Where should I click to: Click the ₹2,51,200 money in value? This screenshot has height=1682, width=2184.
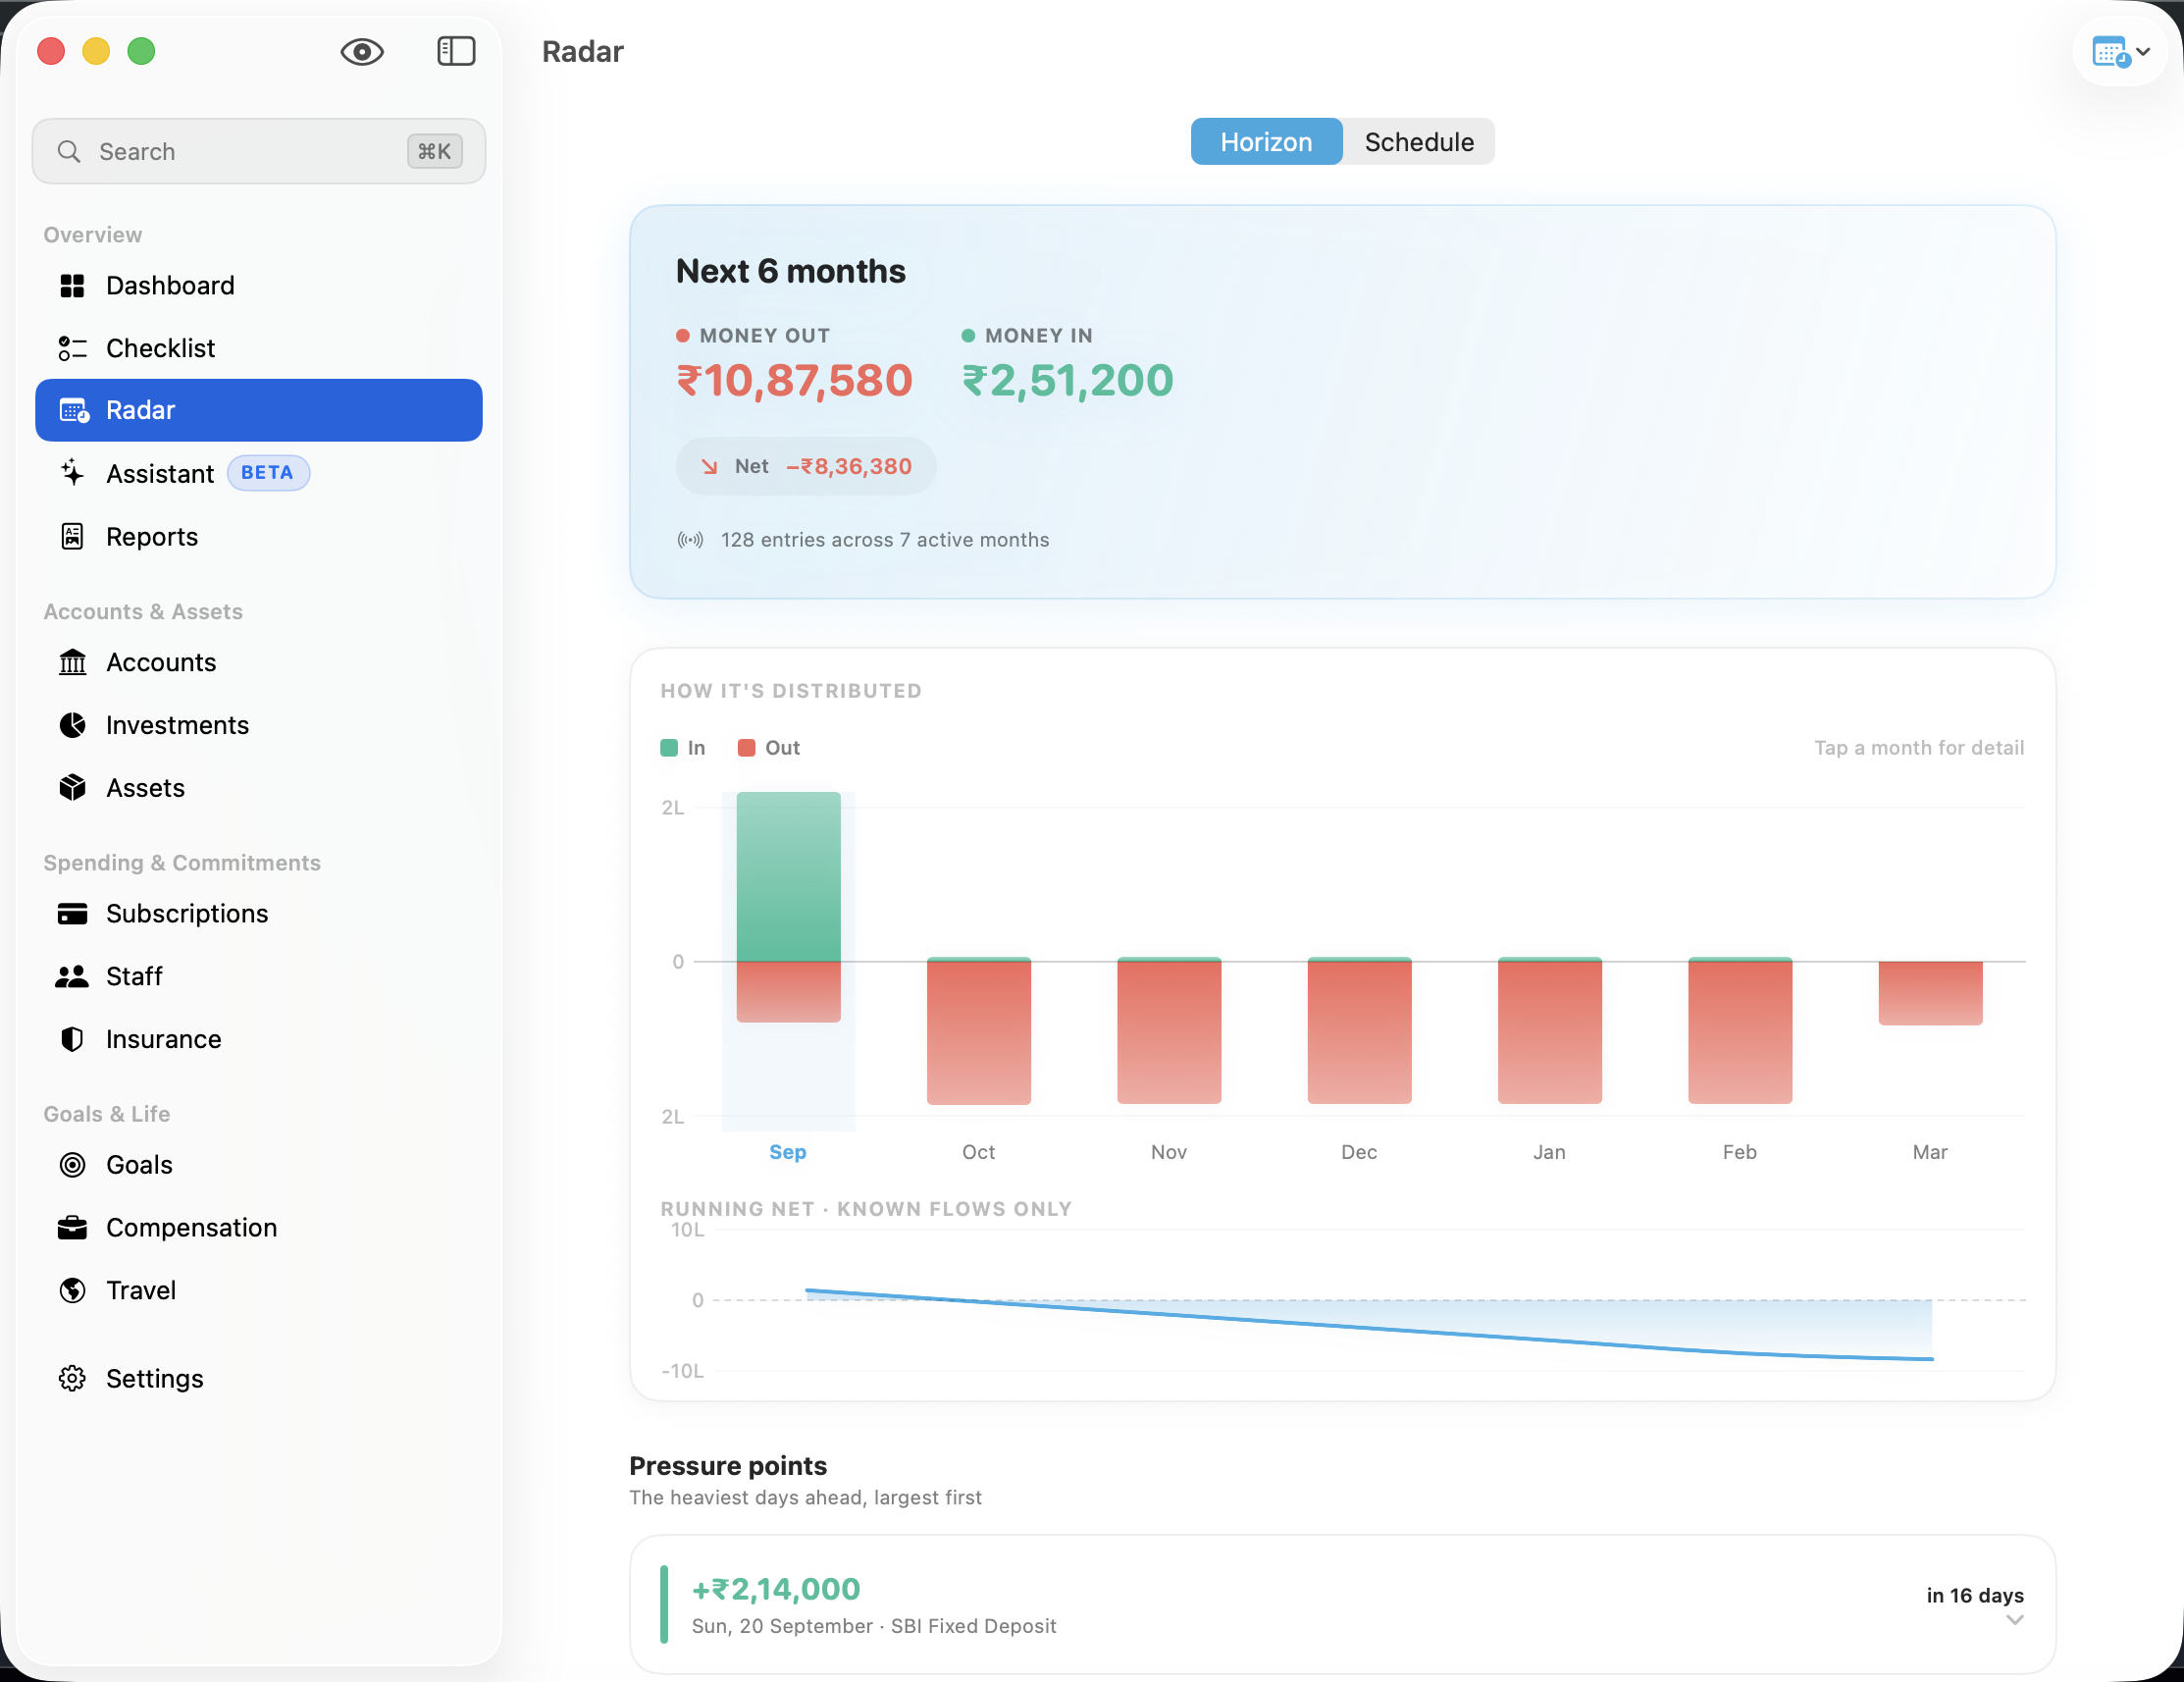pyautogui.click(x=1067, y=381)
